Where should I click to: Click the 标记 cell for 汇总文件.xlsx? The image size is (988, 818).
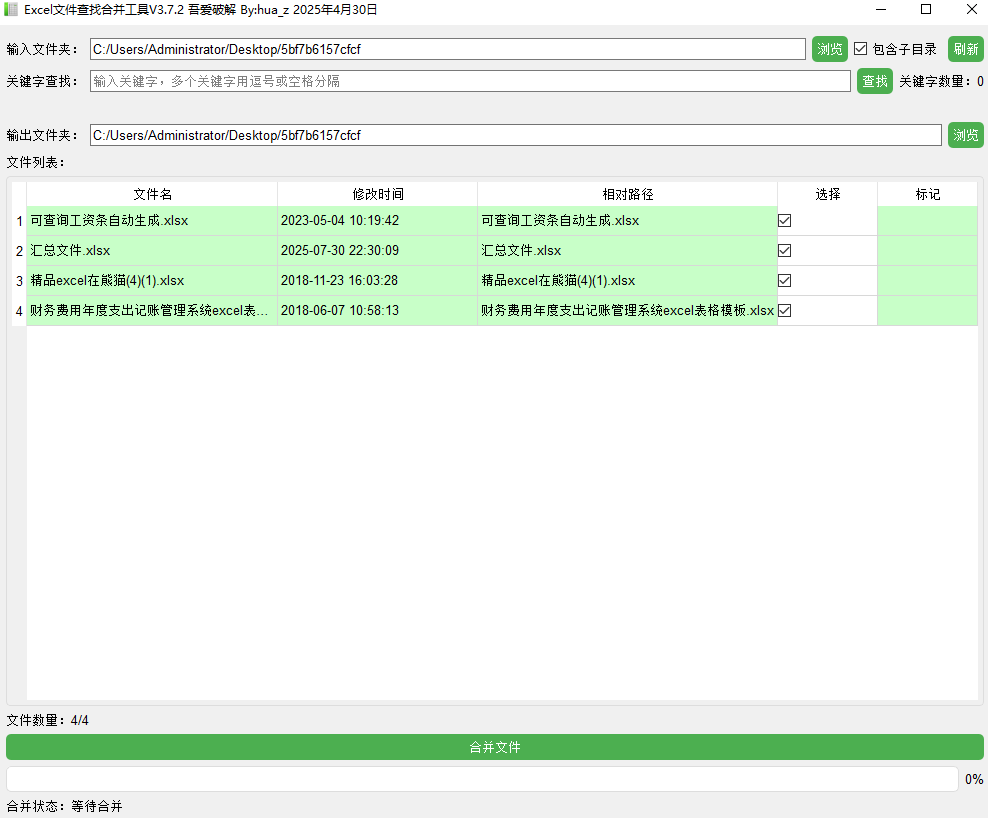927,251
